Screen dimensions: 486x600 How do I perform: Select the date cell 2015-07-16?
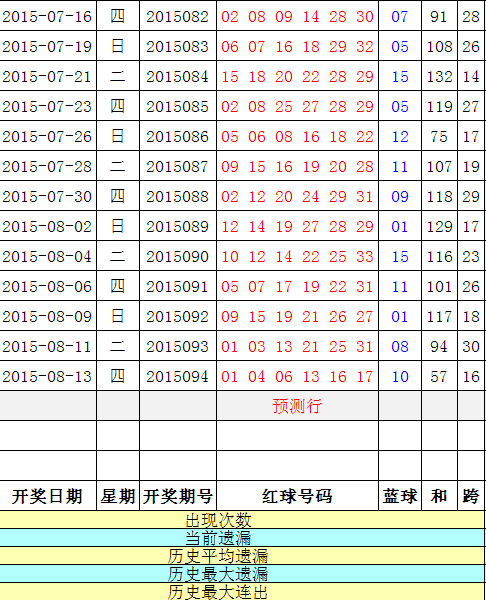click(47, 16)
